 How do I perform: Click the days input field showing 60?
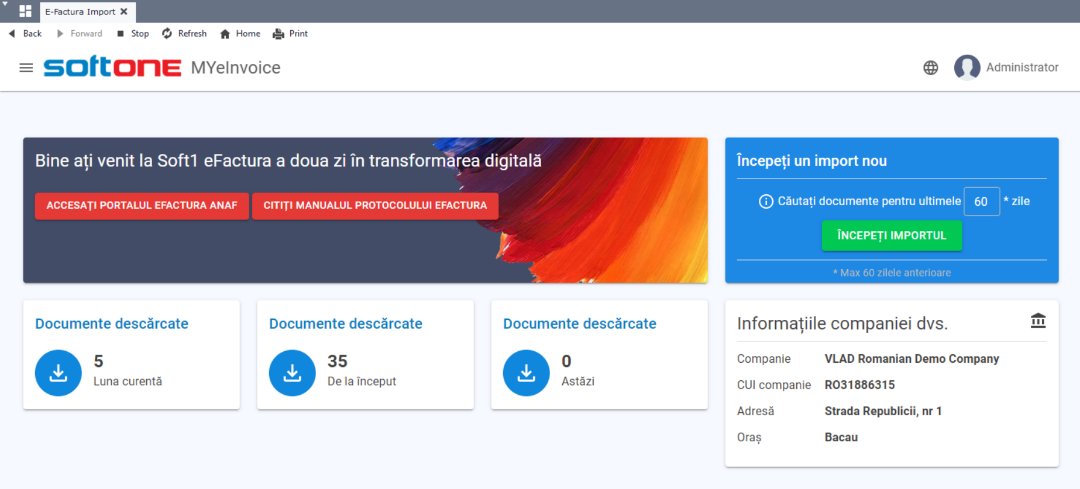982,202
